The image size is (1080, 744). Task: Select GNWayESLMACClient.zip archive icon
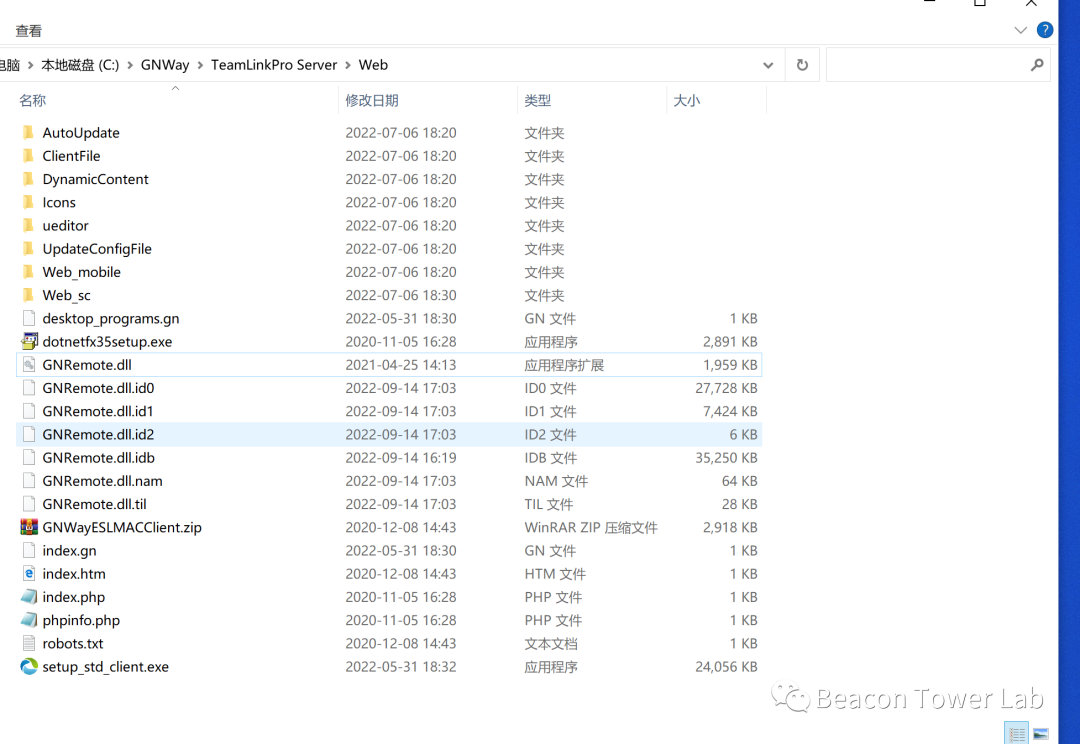point(29,527)
